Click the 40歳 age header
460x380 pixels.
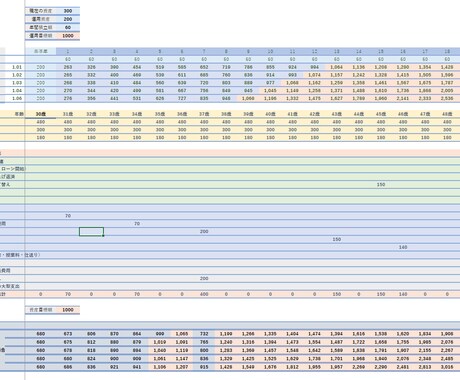pos(270,114)
